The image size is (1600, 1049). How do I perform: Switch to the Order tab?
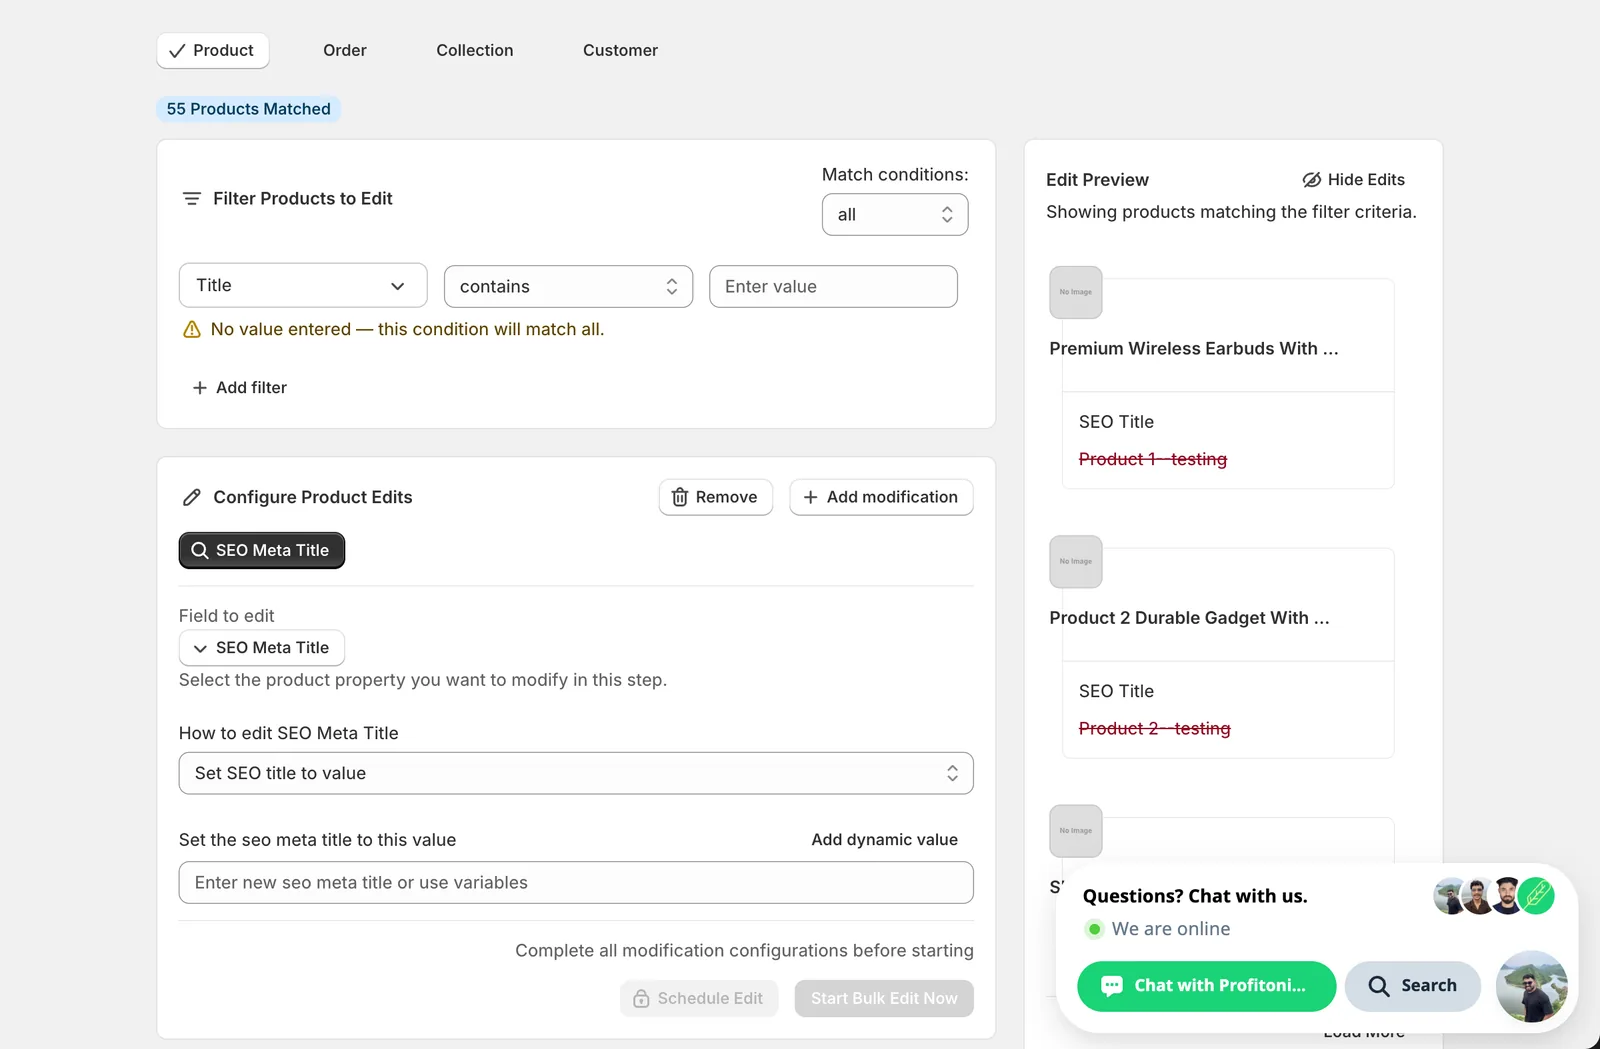345,50
